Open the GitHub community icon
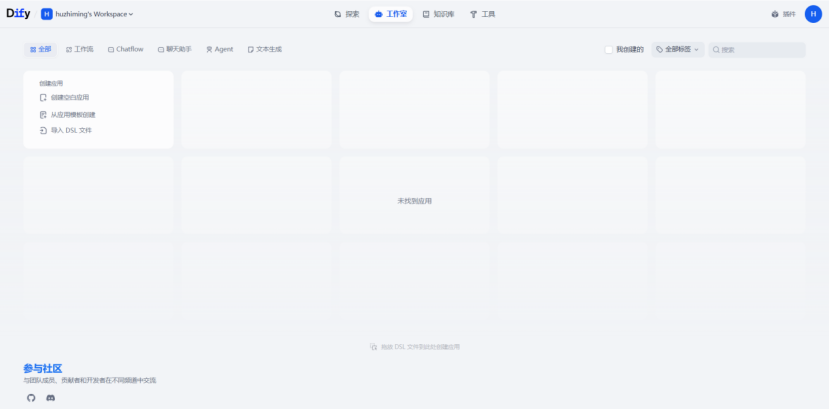This screenshot has height=410, width=830. click(x=31, y=398)
